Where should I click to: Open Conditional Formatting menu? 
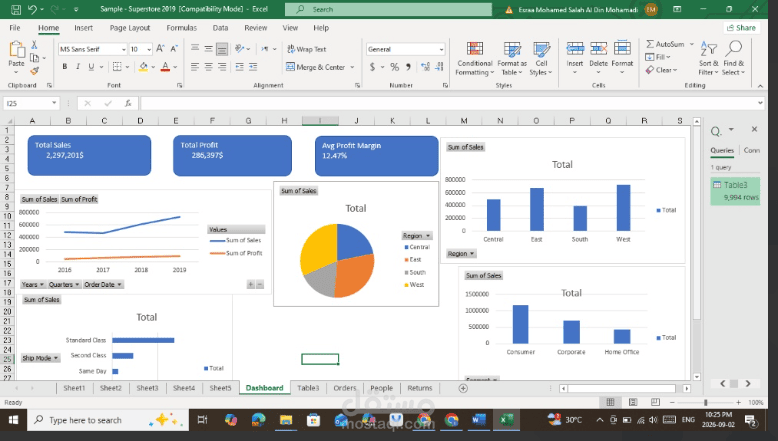tap(475, 59)
